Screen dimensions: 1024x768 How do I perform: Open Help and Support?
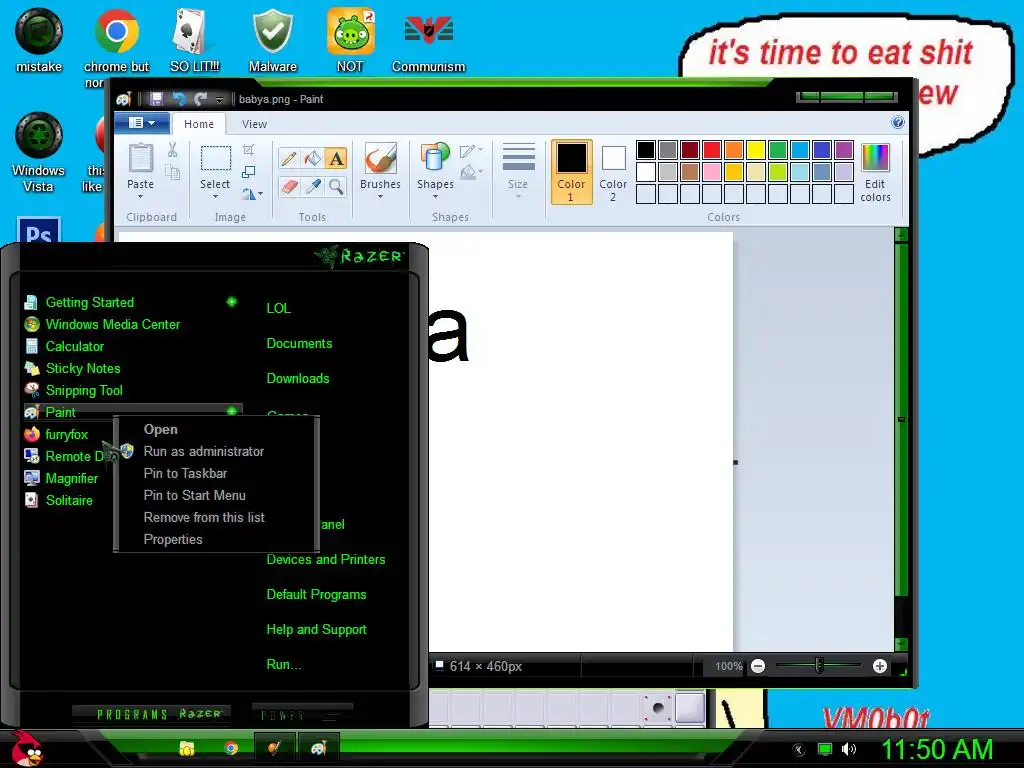coord(316,630)
